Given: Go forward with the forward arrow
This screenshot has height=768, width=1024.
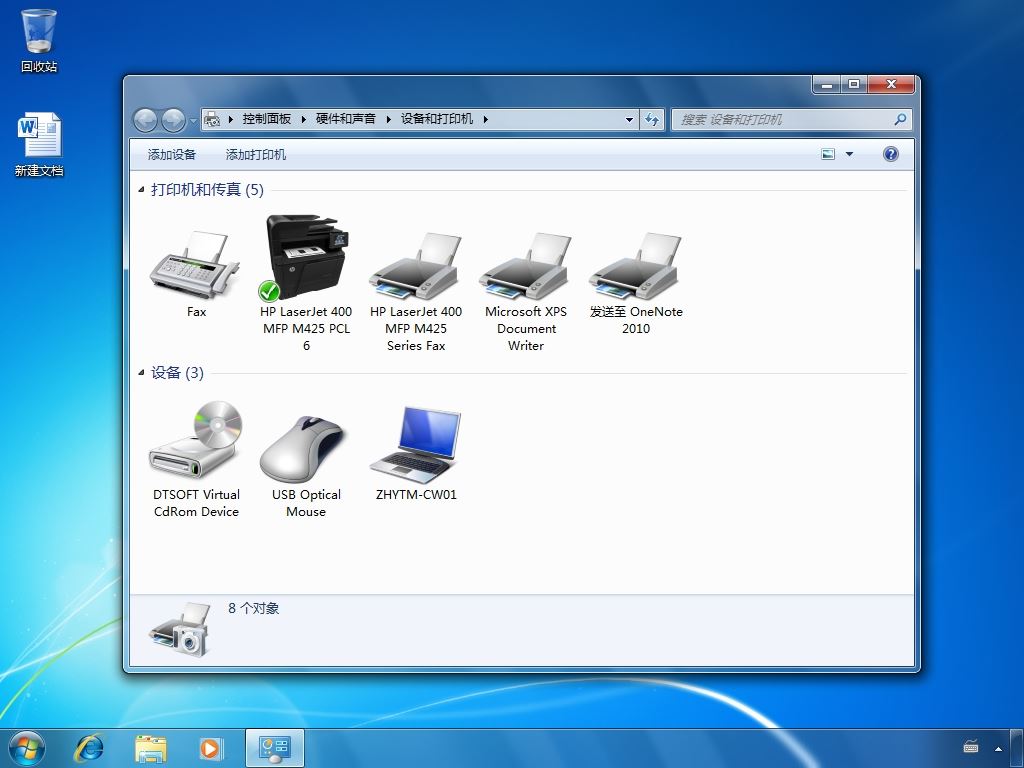Looking at the screenshot, I should coord(173,120).
